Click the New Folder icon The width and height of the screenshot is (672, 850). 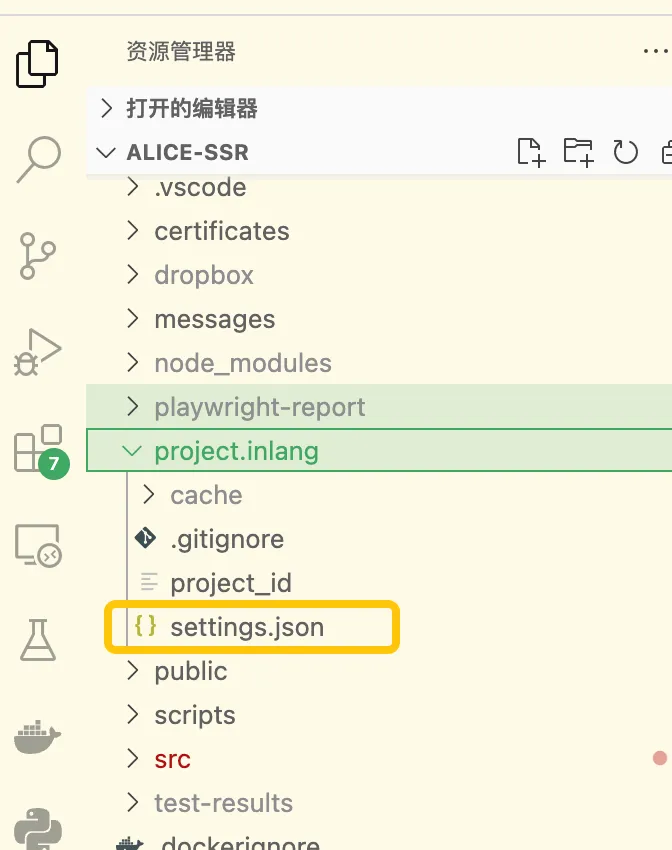578,152
